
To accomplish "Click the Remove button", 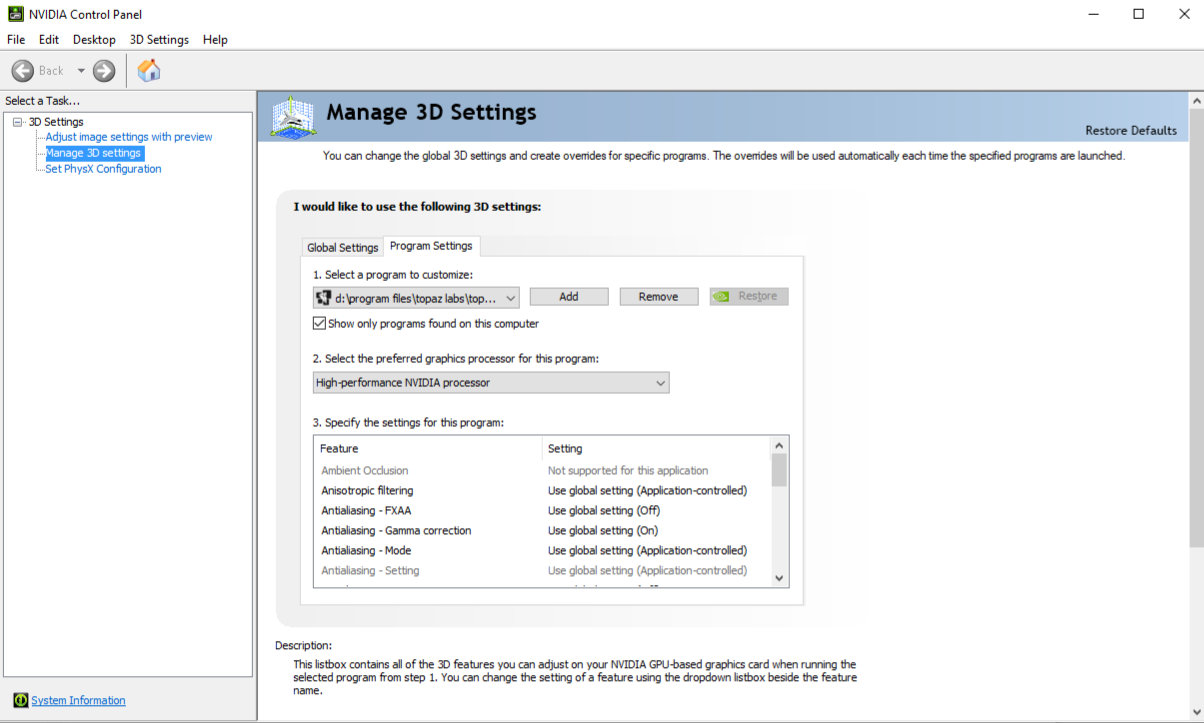I will (x=658, y=297).
